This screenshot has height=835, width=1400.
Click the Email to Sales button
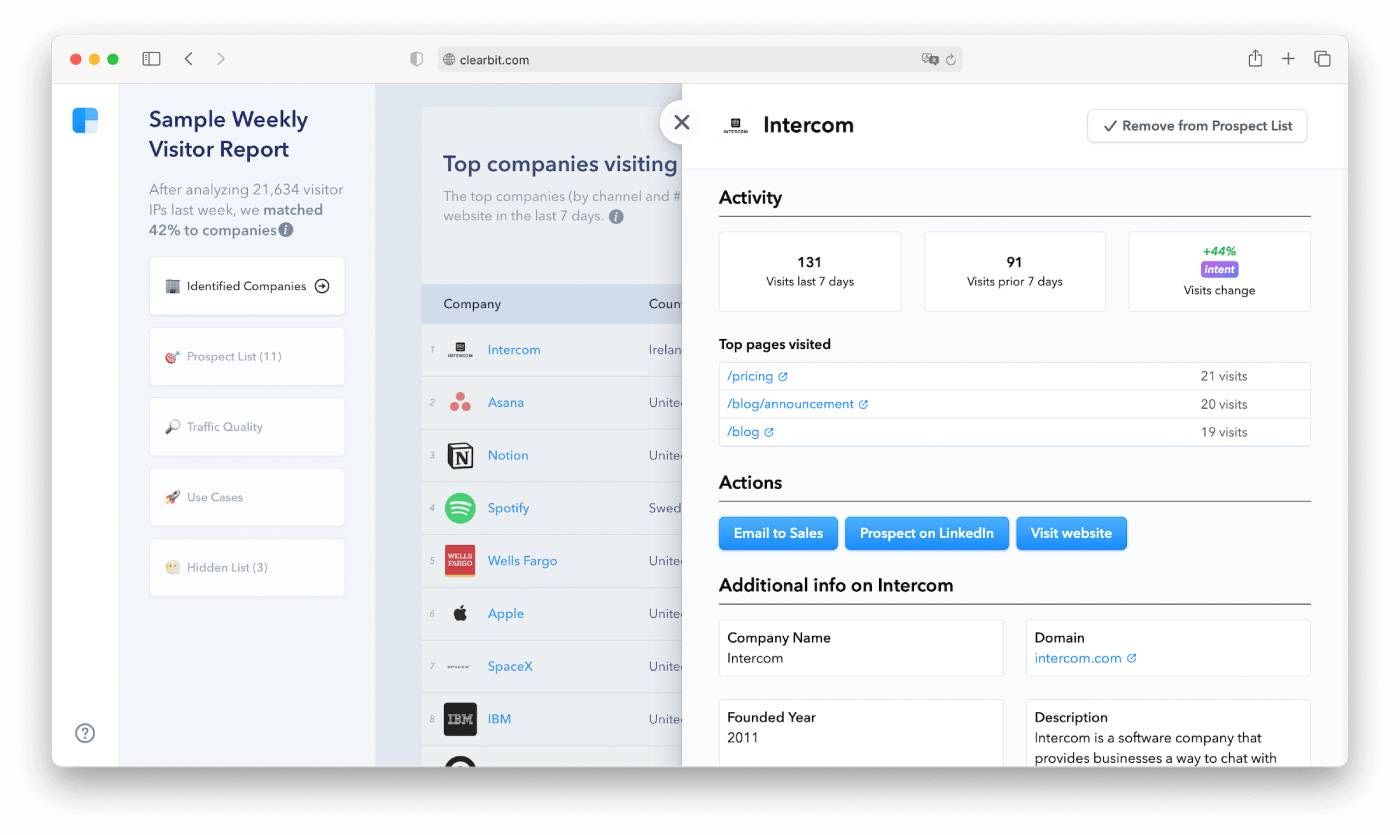click(x=778, y=533)
